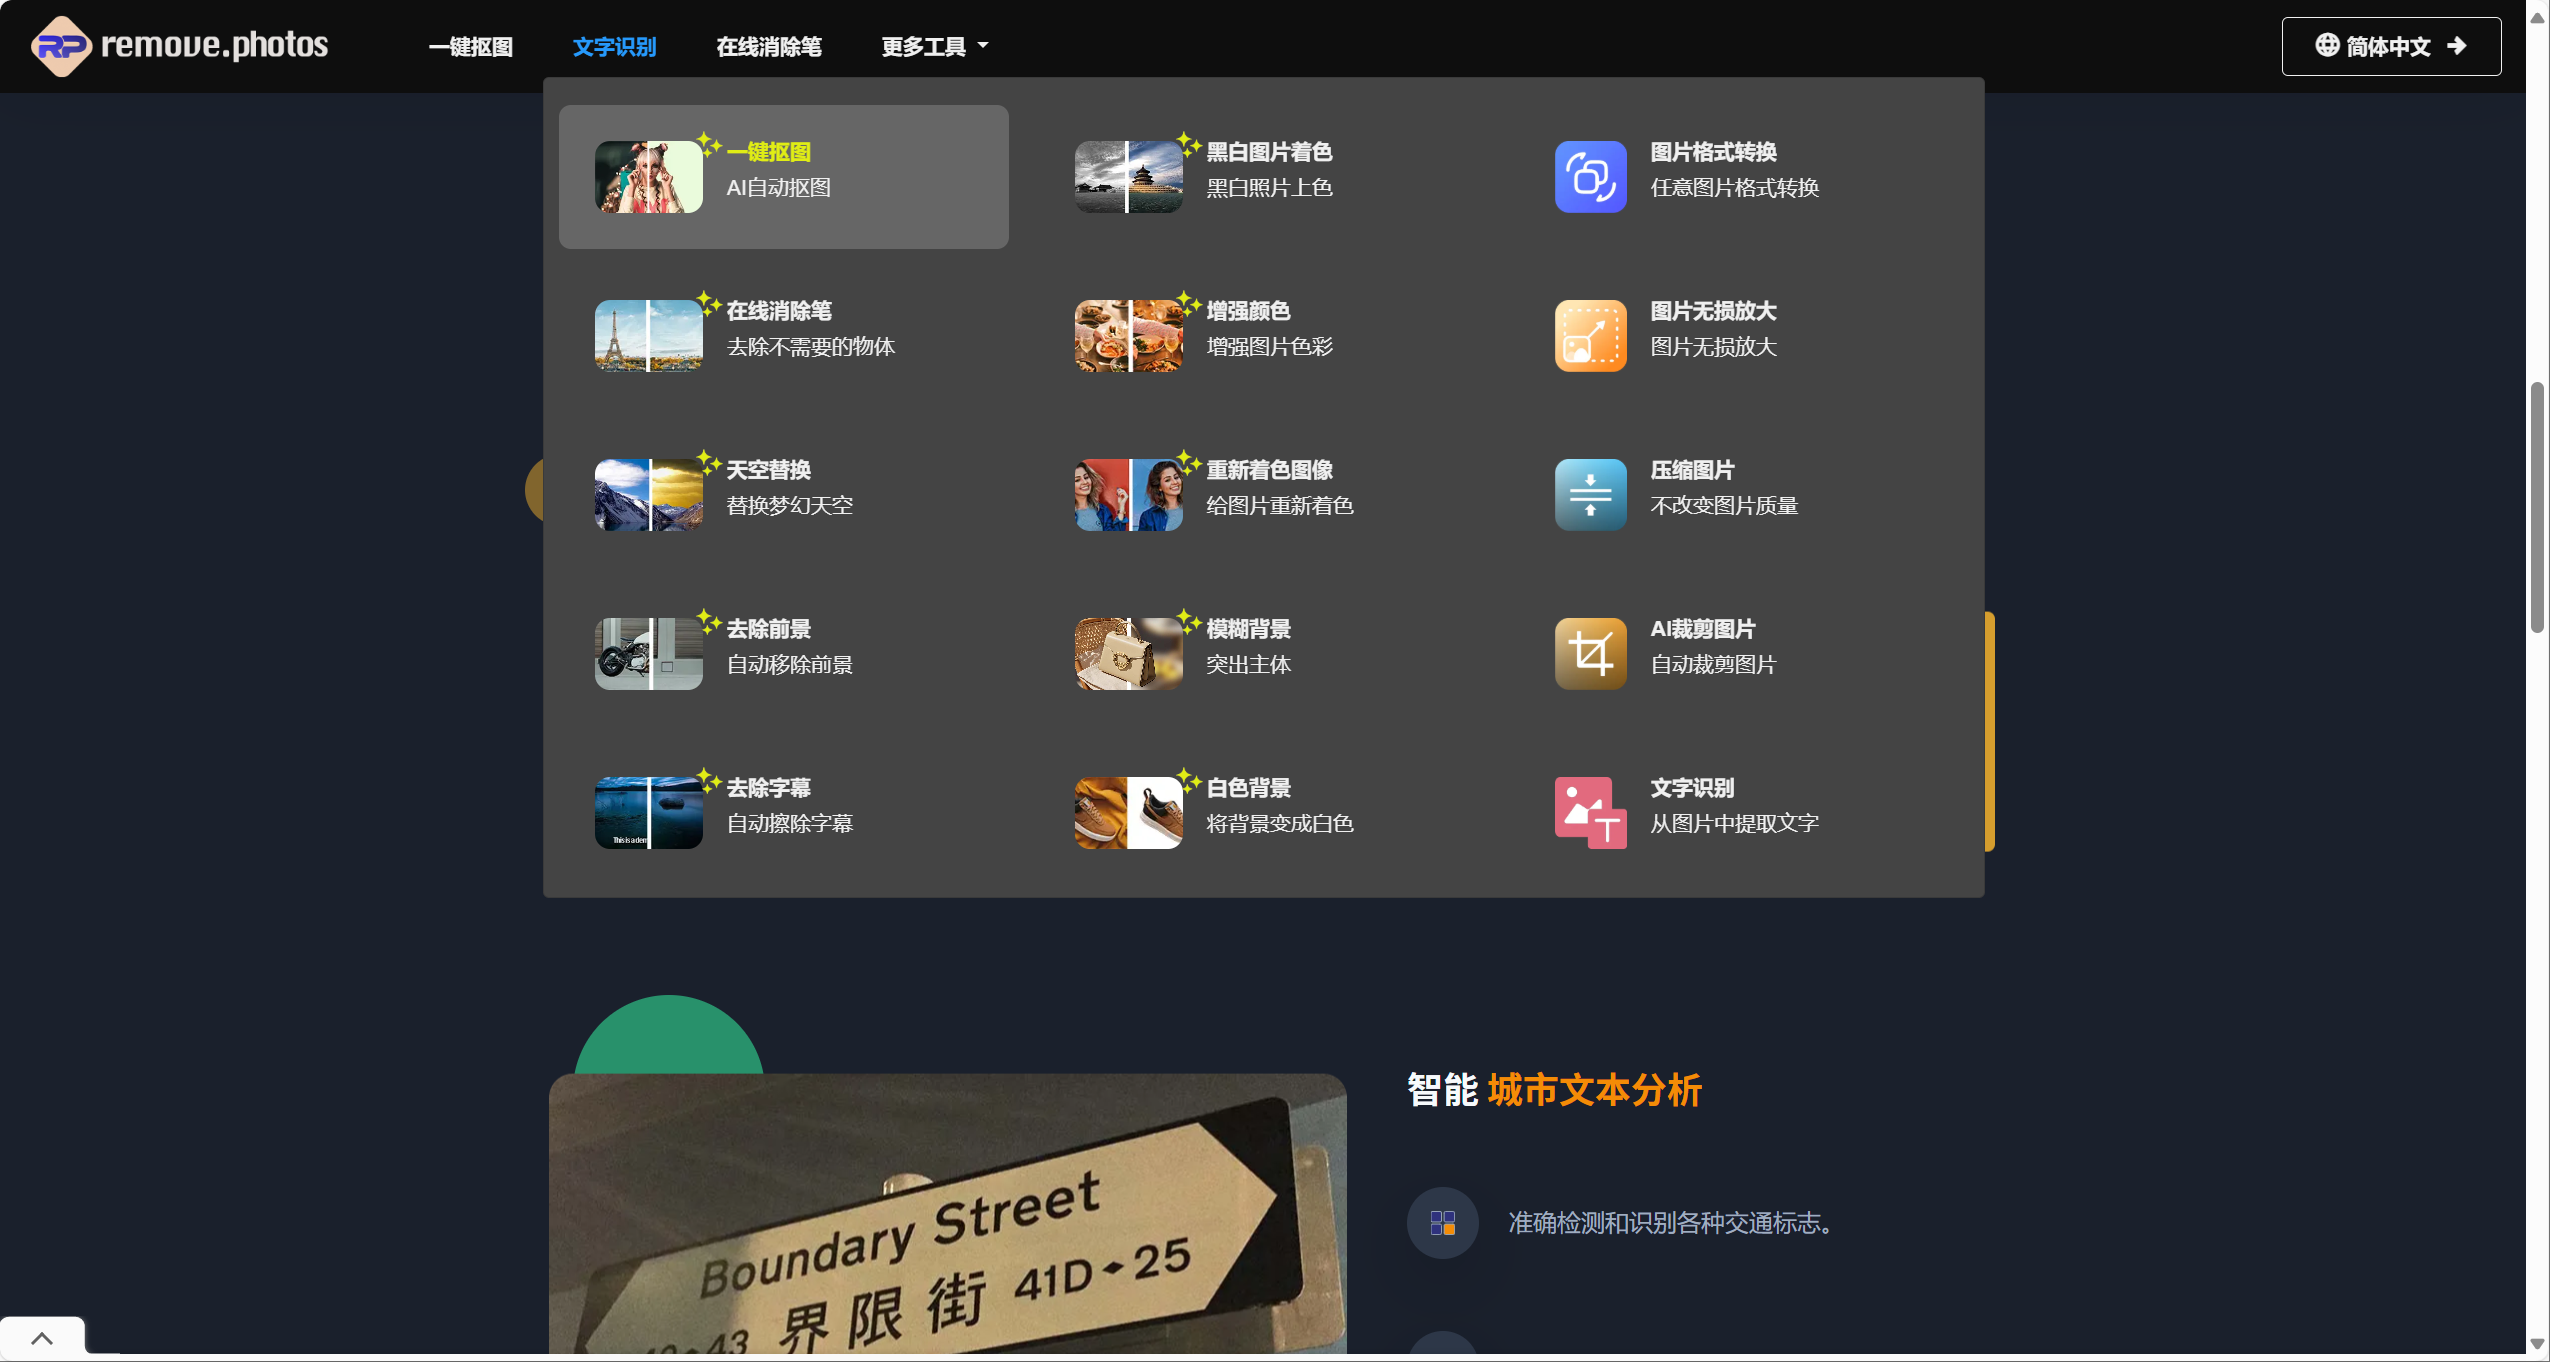Open the 天空替换 menu entry title
Screen dimensions: 2550x1362
click(x=768, y=470)
